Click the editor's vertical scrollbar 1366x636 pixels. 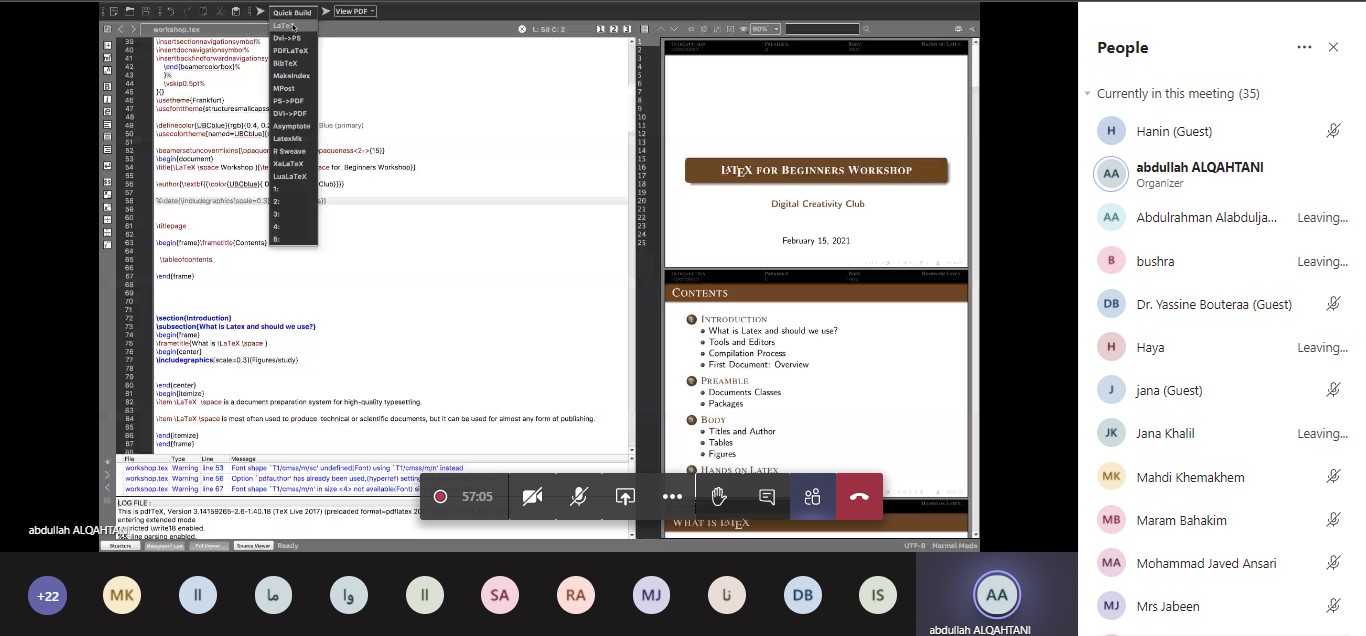pyautogui.click(x=632, y=200)
